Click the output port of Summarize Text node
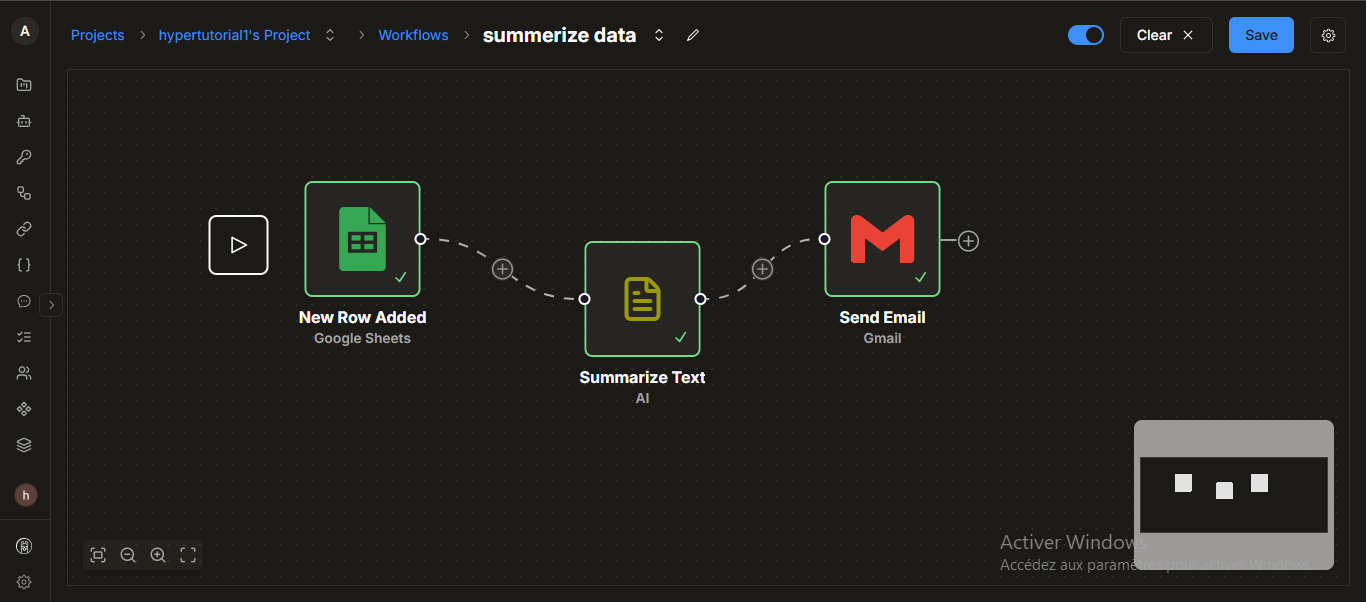Screen dimensions: 1366x602 [700, 299]
